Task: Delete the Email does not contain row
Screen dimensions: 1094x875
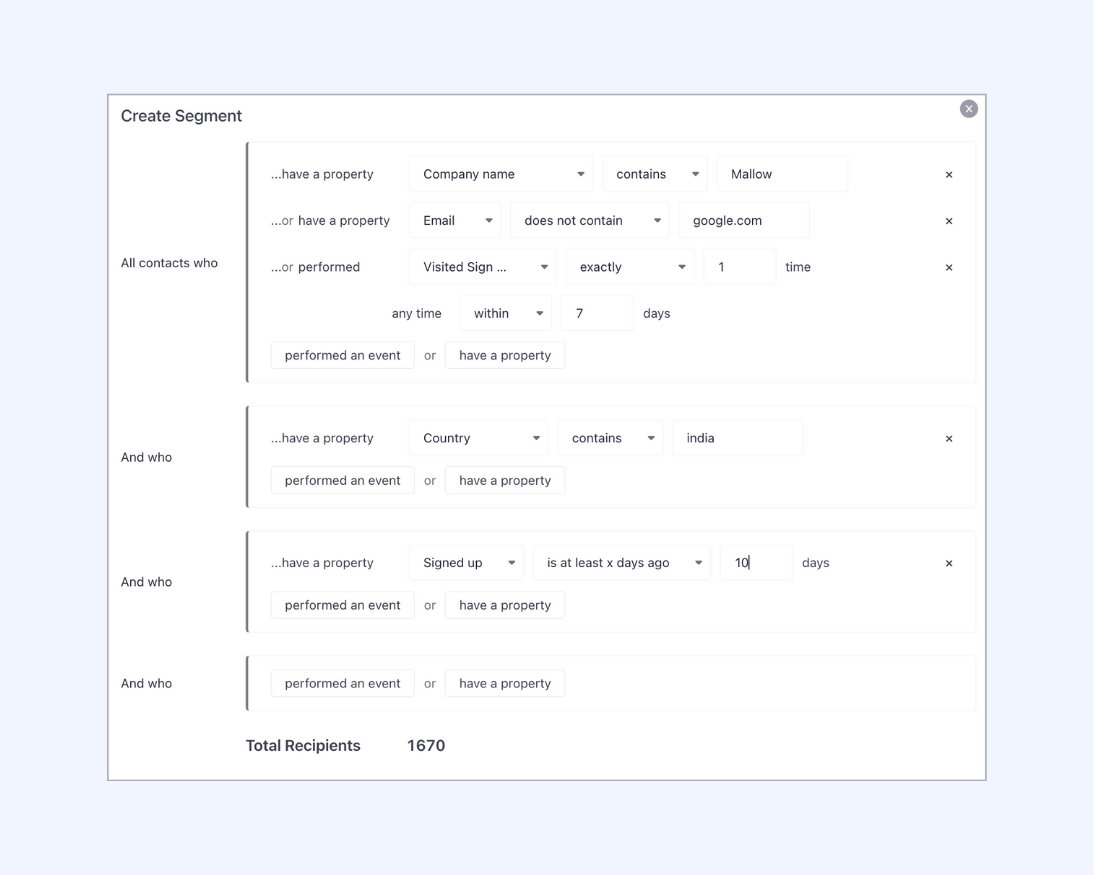Action: 949,221
